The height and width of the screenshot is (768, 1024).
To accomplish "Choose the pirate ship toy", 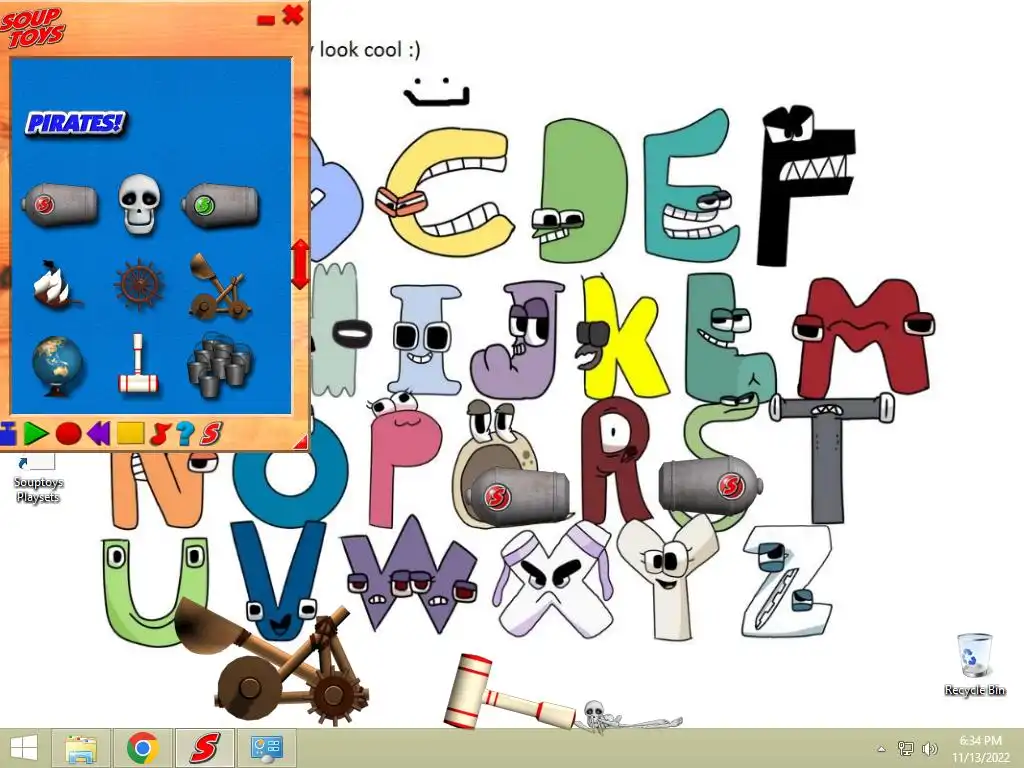I will click(x=57, y=284).
